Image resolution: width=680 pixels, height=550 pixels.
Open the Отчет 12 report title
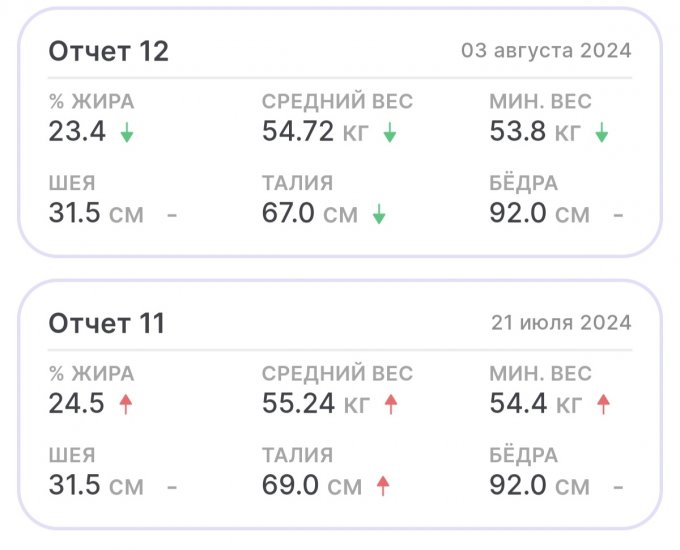tap(109, 51)
